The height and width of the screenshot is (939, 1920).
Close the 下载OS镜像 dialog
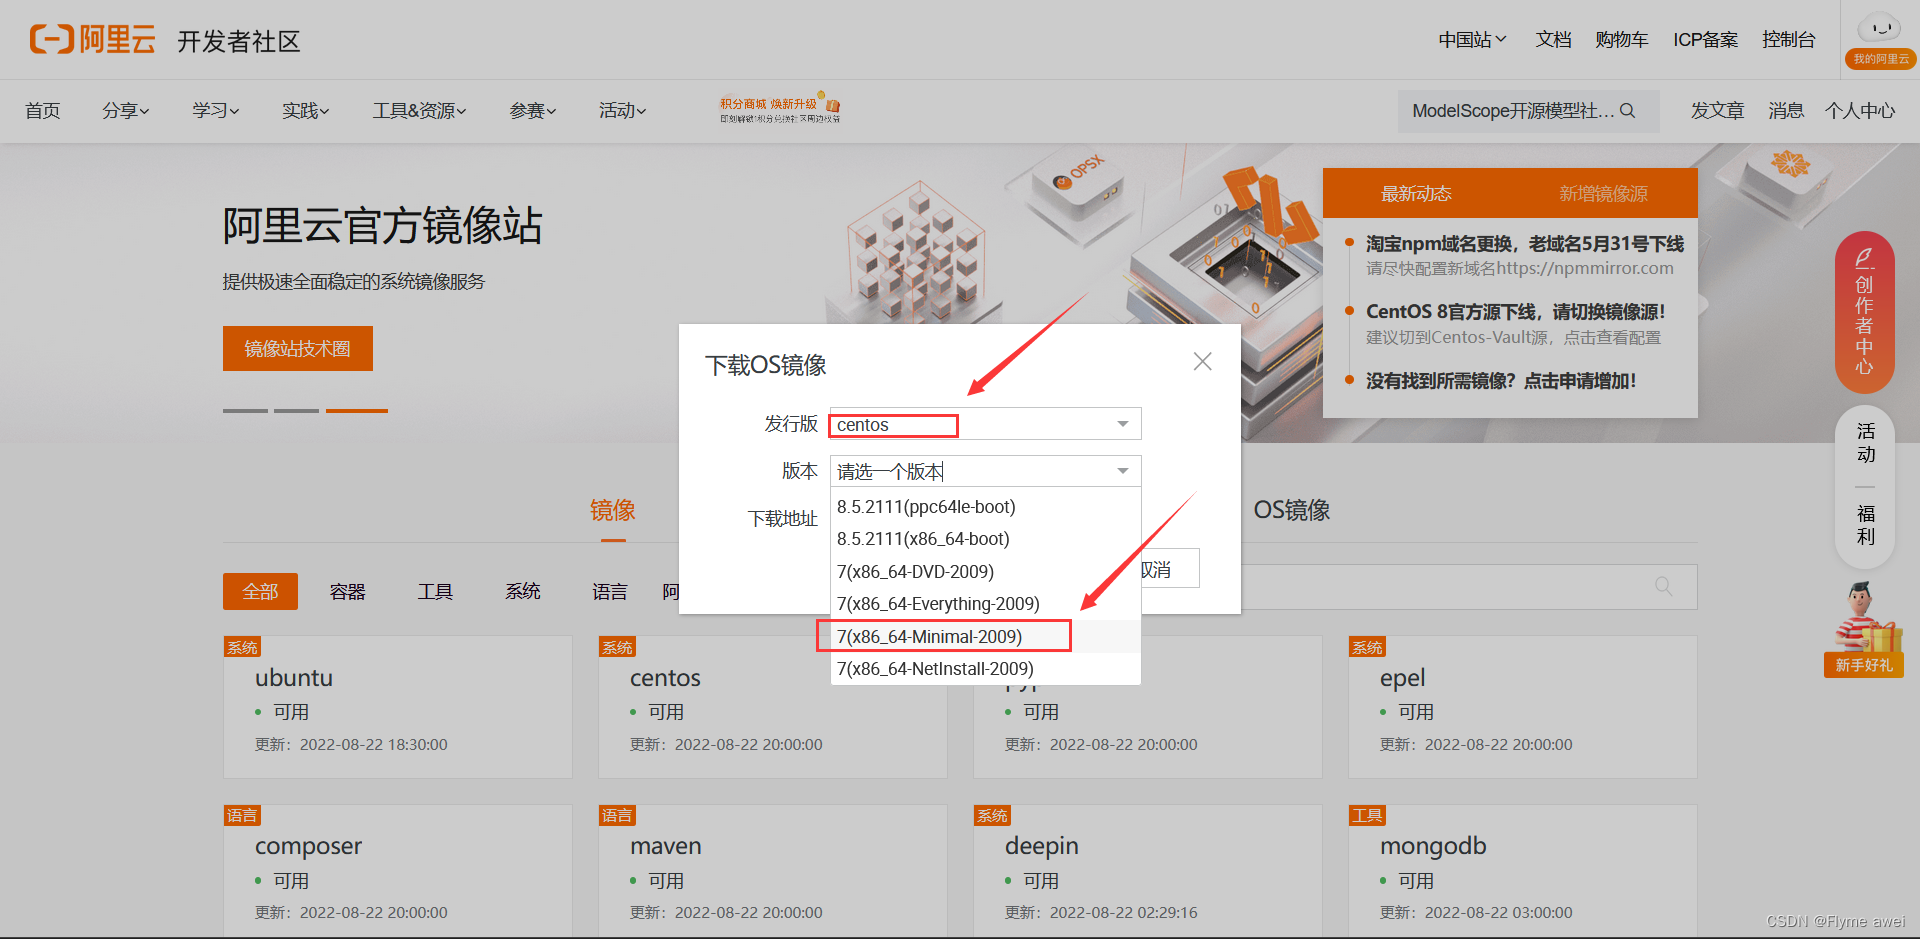[1201, 361]
